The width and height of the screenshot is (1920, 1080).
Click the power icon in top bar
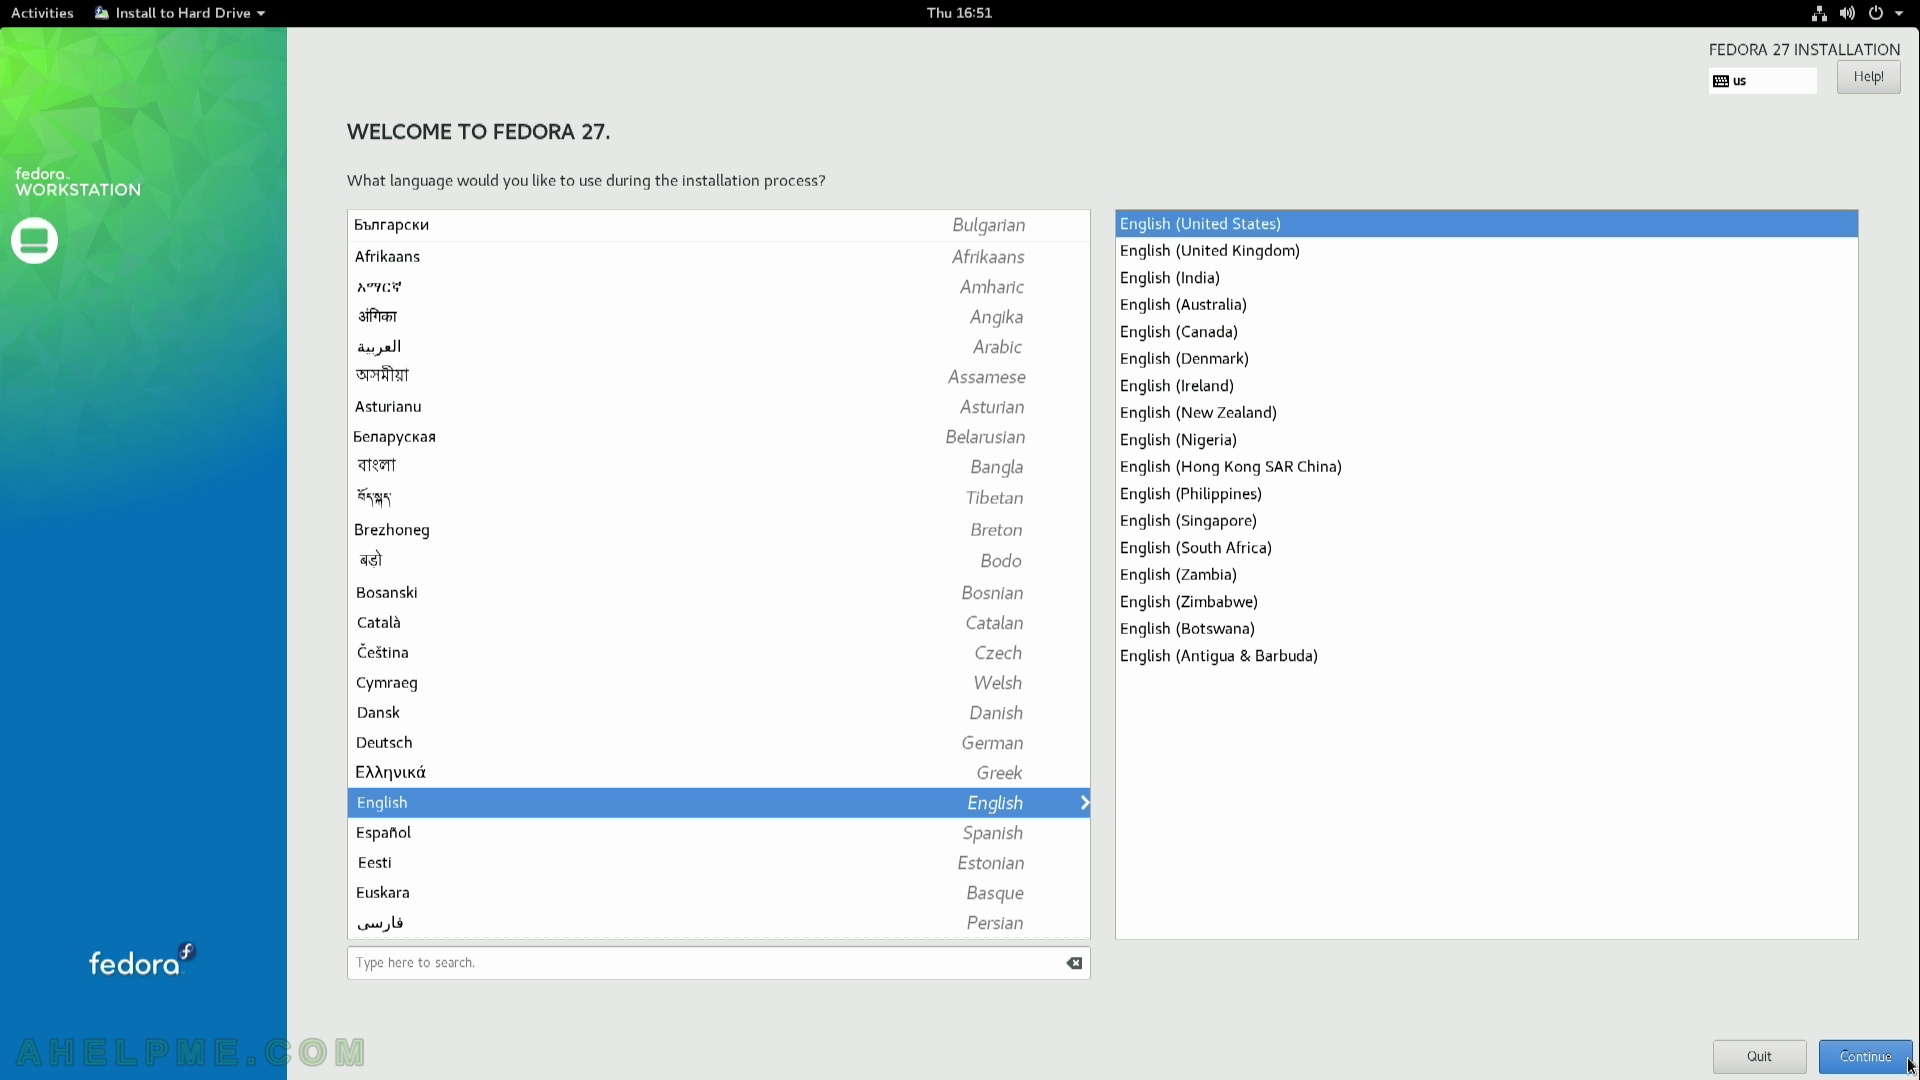[x=1876, y=13]
